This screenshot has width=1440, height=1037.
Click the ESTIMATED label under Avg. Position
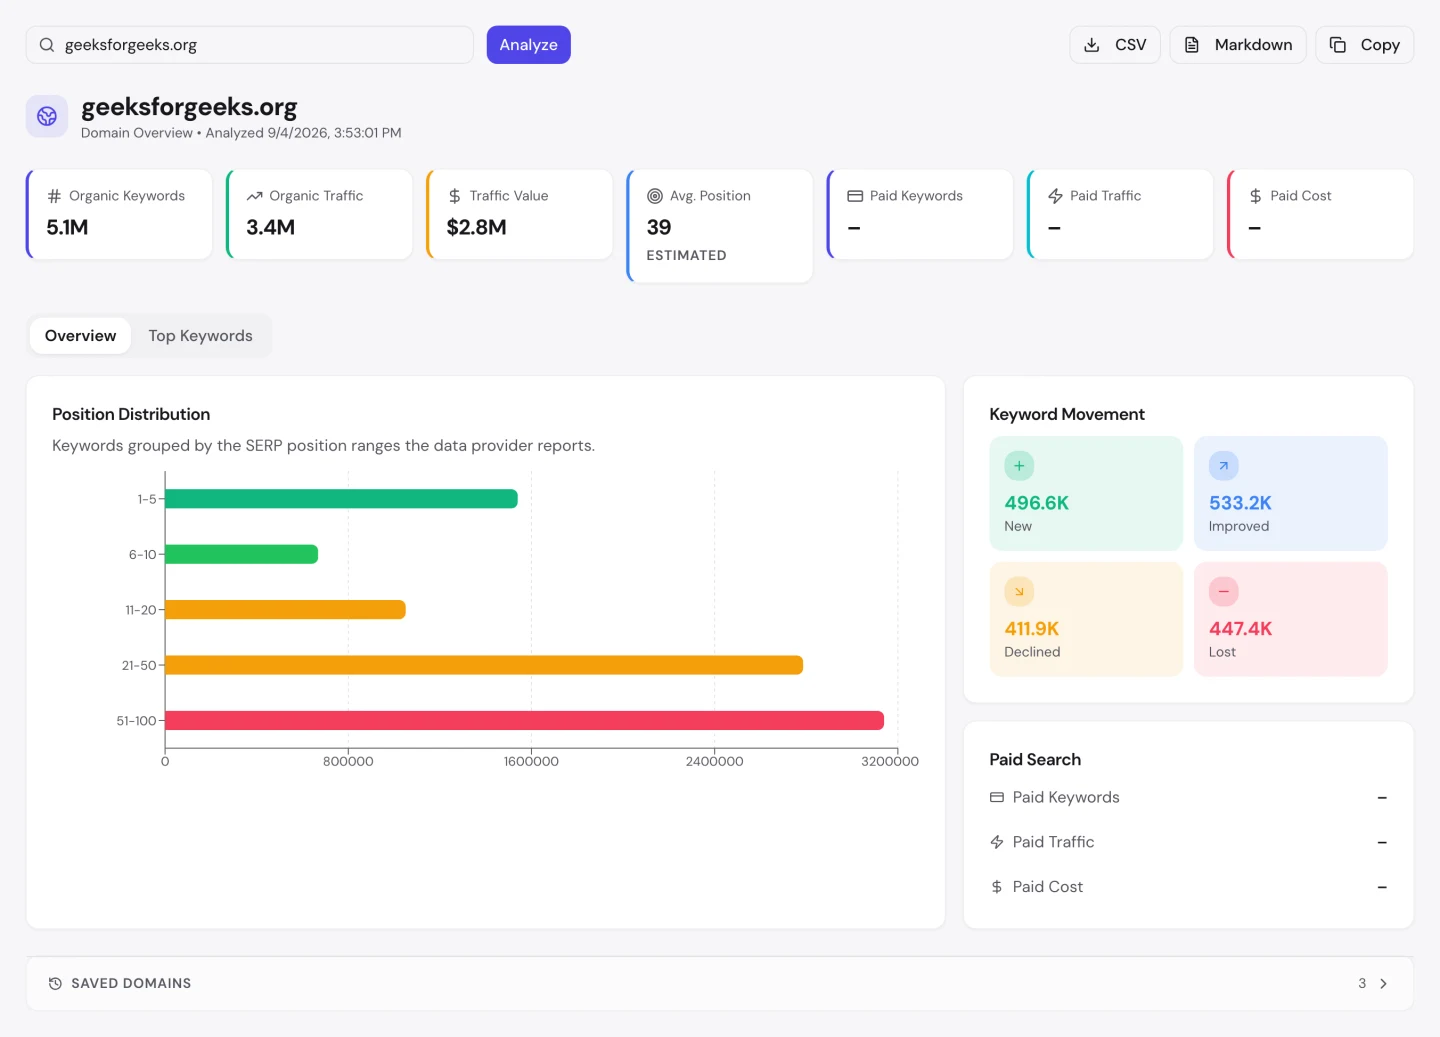[686, 256]
